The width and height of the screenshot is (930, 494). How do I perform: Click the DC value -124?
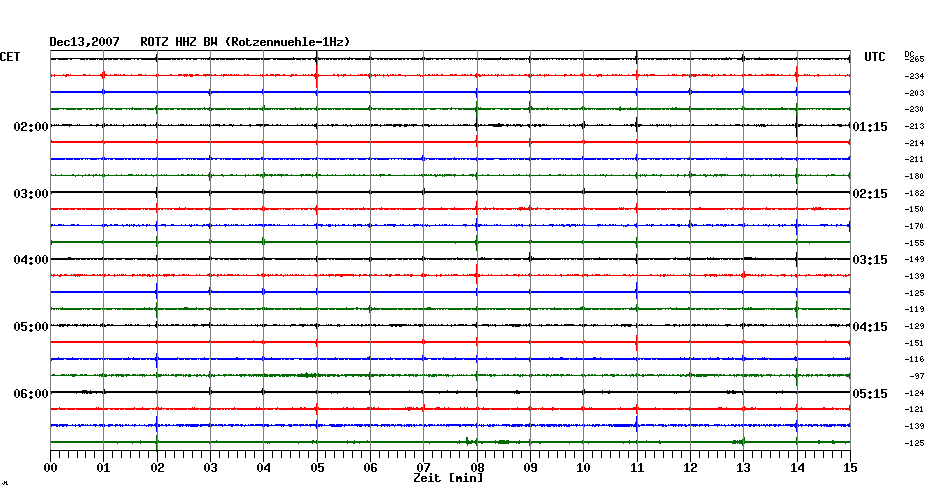(x=914, y=393)
